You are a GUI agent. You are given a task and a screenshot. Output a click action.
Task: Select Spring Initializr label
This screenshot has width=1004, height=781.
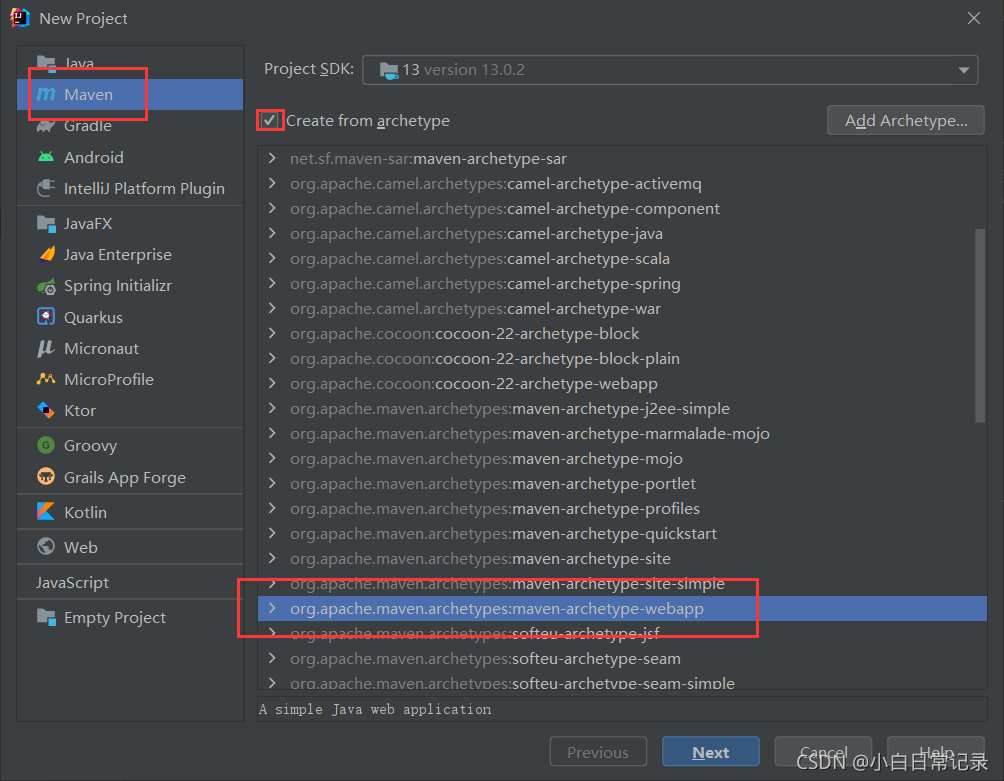coord(118,286)
